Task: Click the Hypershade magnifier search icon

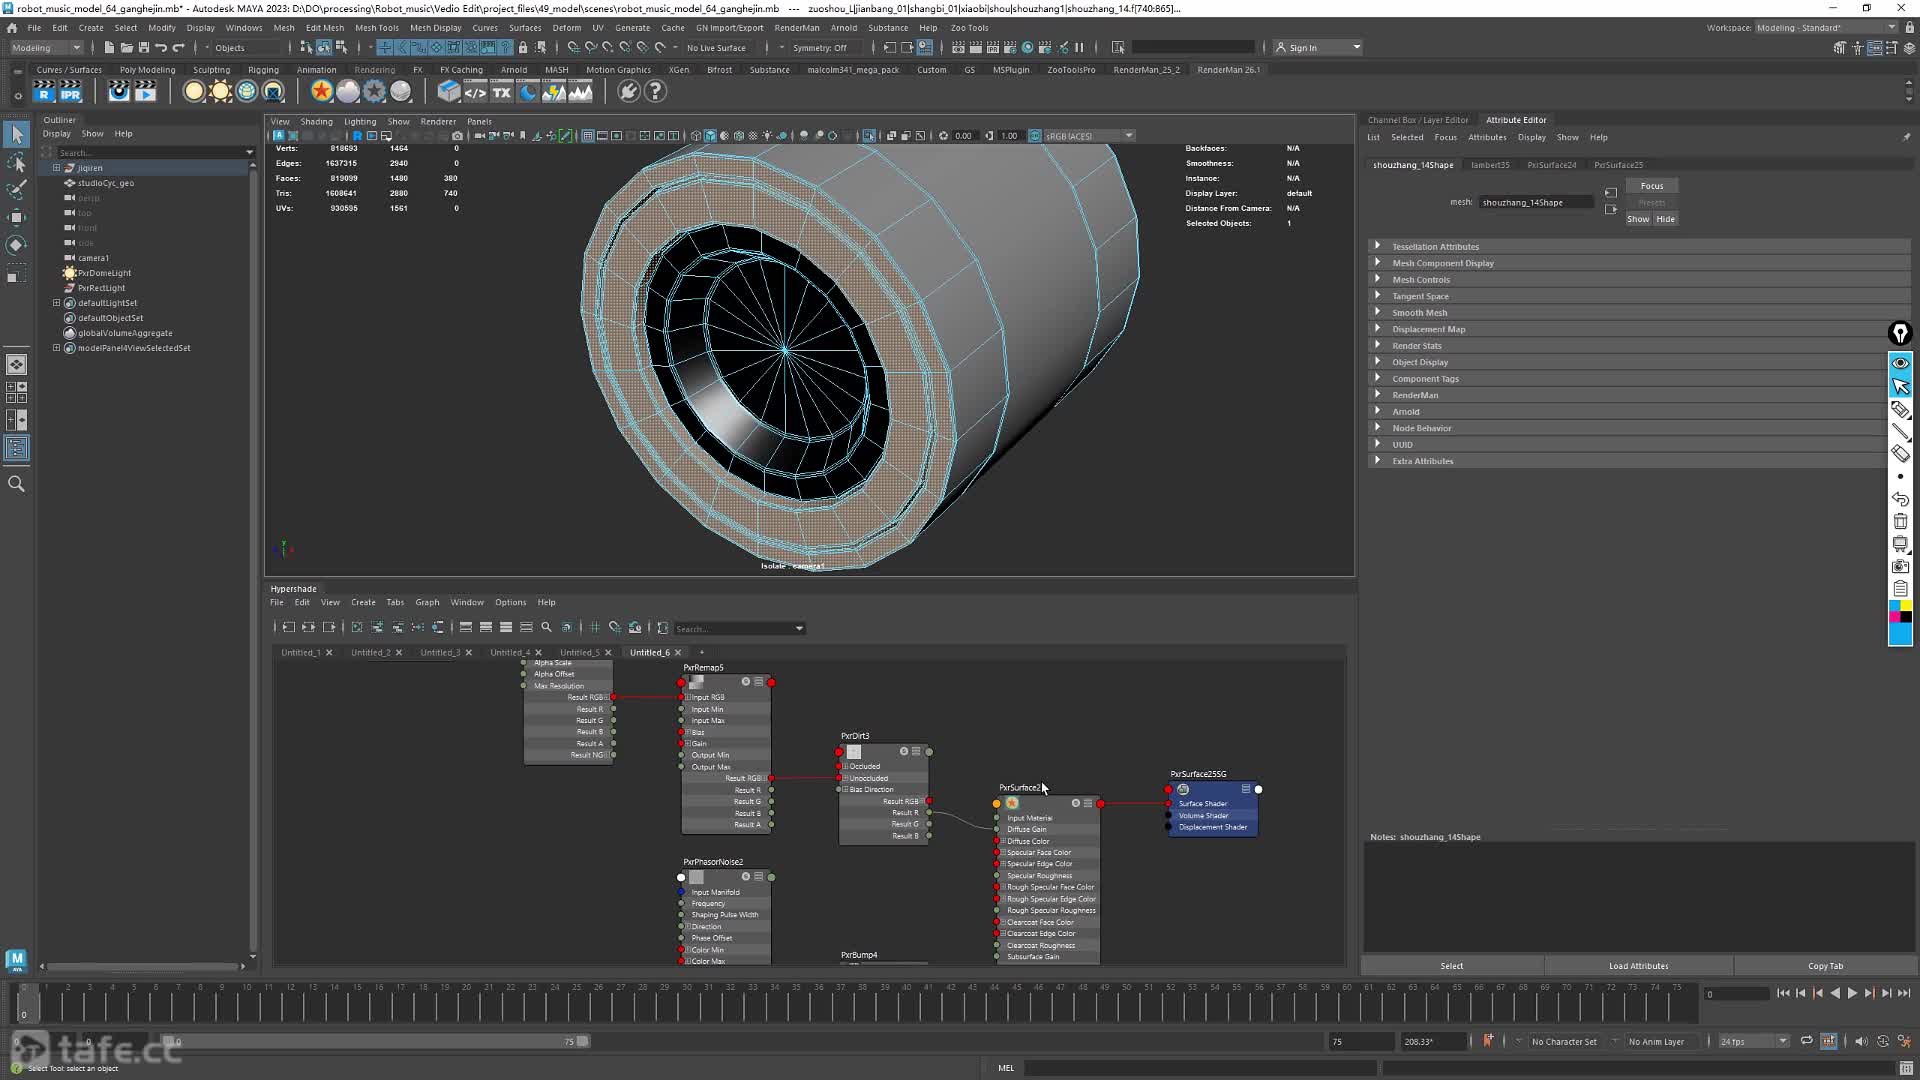Action: pyautogui.click(x=546, y=628)
